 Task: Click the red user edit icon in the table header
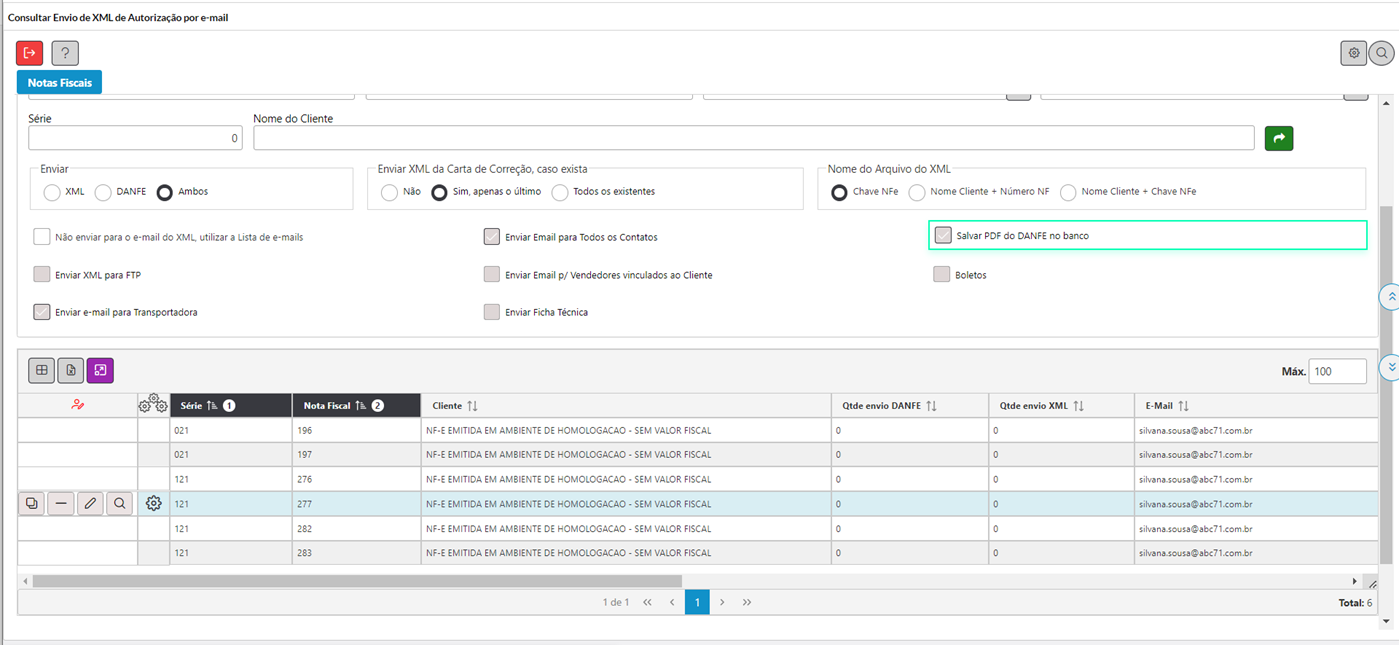pyautogui.click(x=77, y=405)
